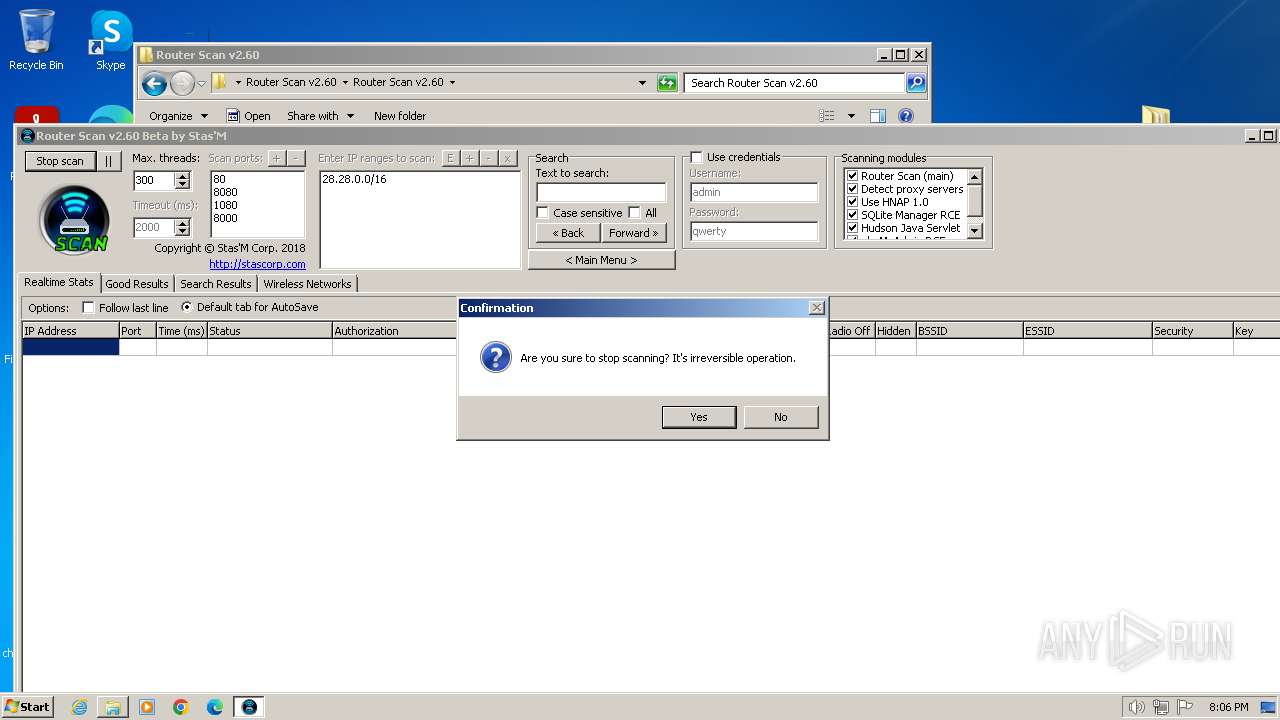1280x720 pixels.
Task: Open the Windows Start menu
Action: (27, 707)
